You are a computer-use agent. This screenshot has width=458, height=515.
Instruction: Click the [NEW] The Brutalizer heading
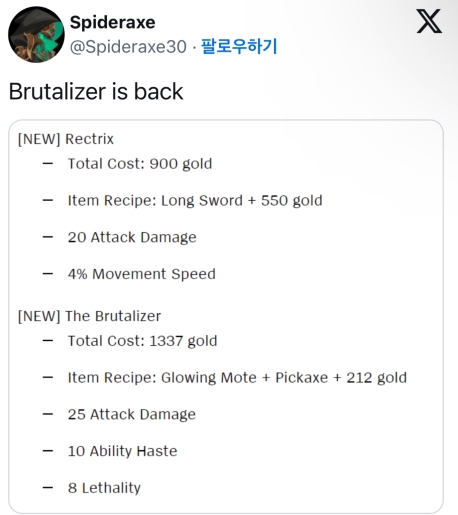89,316
